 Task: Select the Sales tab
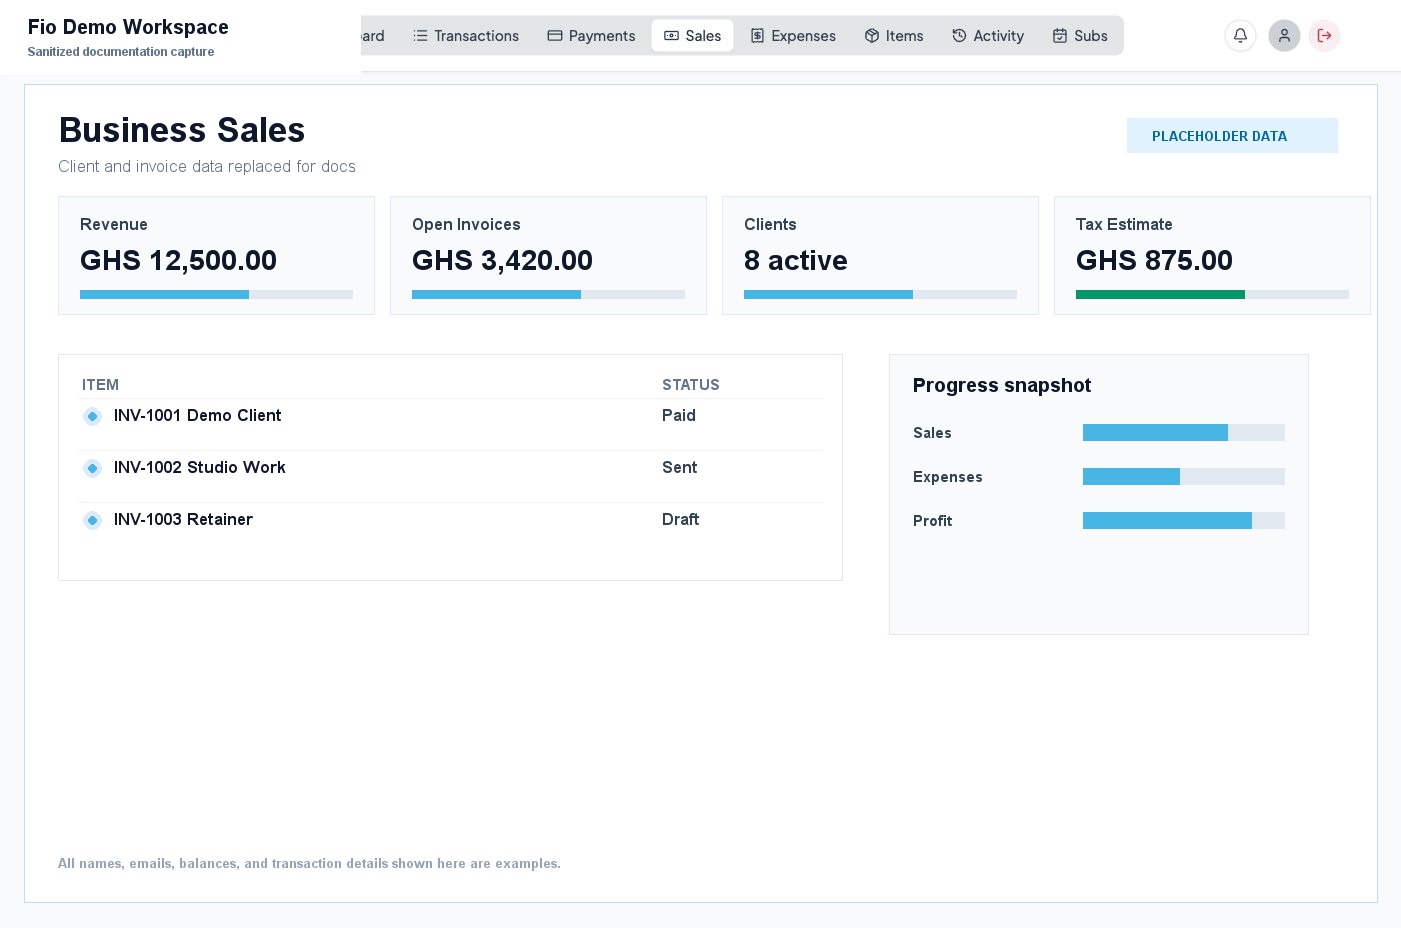pos(692,36)
